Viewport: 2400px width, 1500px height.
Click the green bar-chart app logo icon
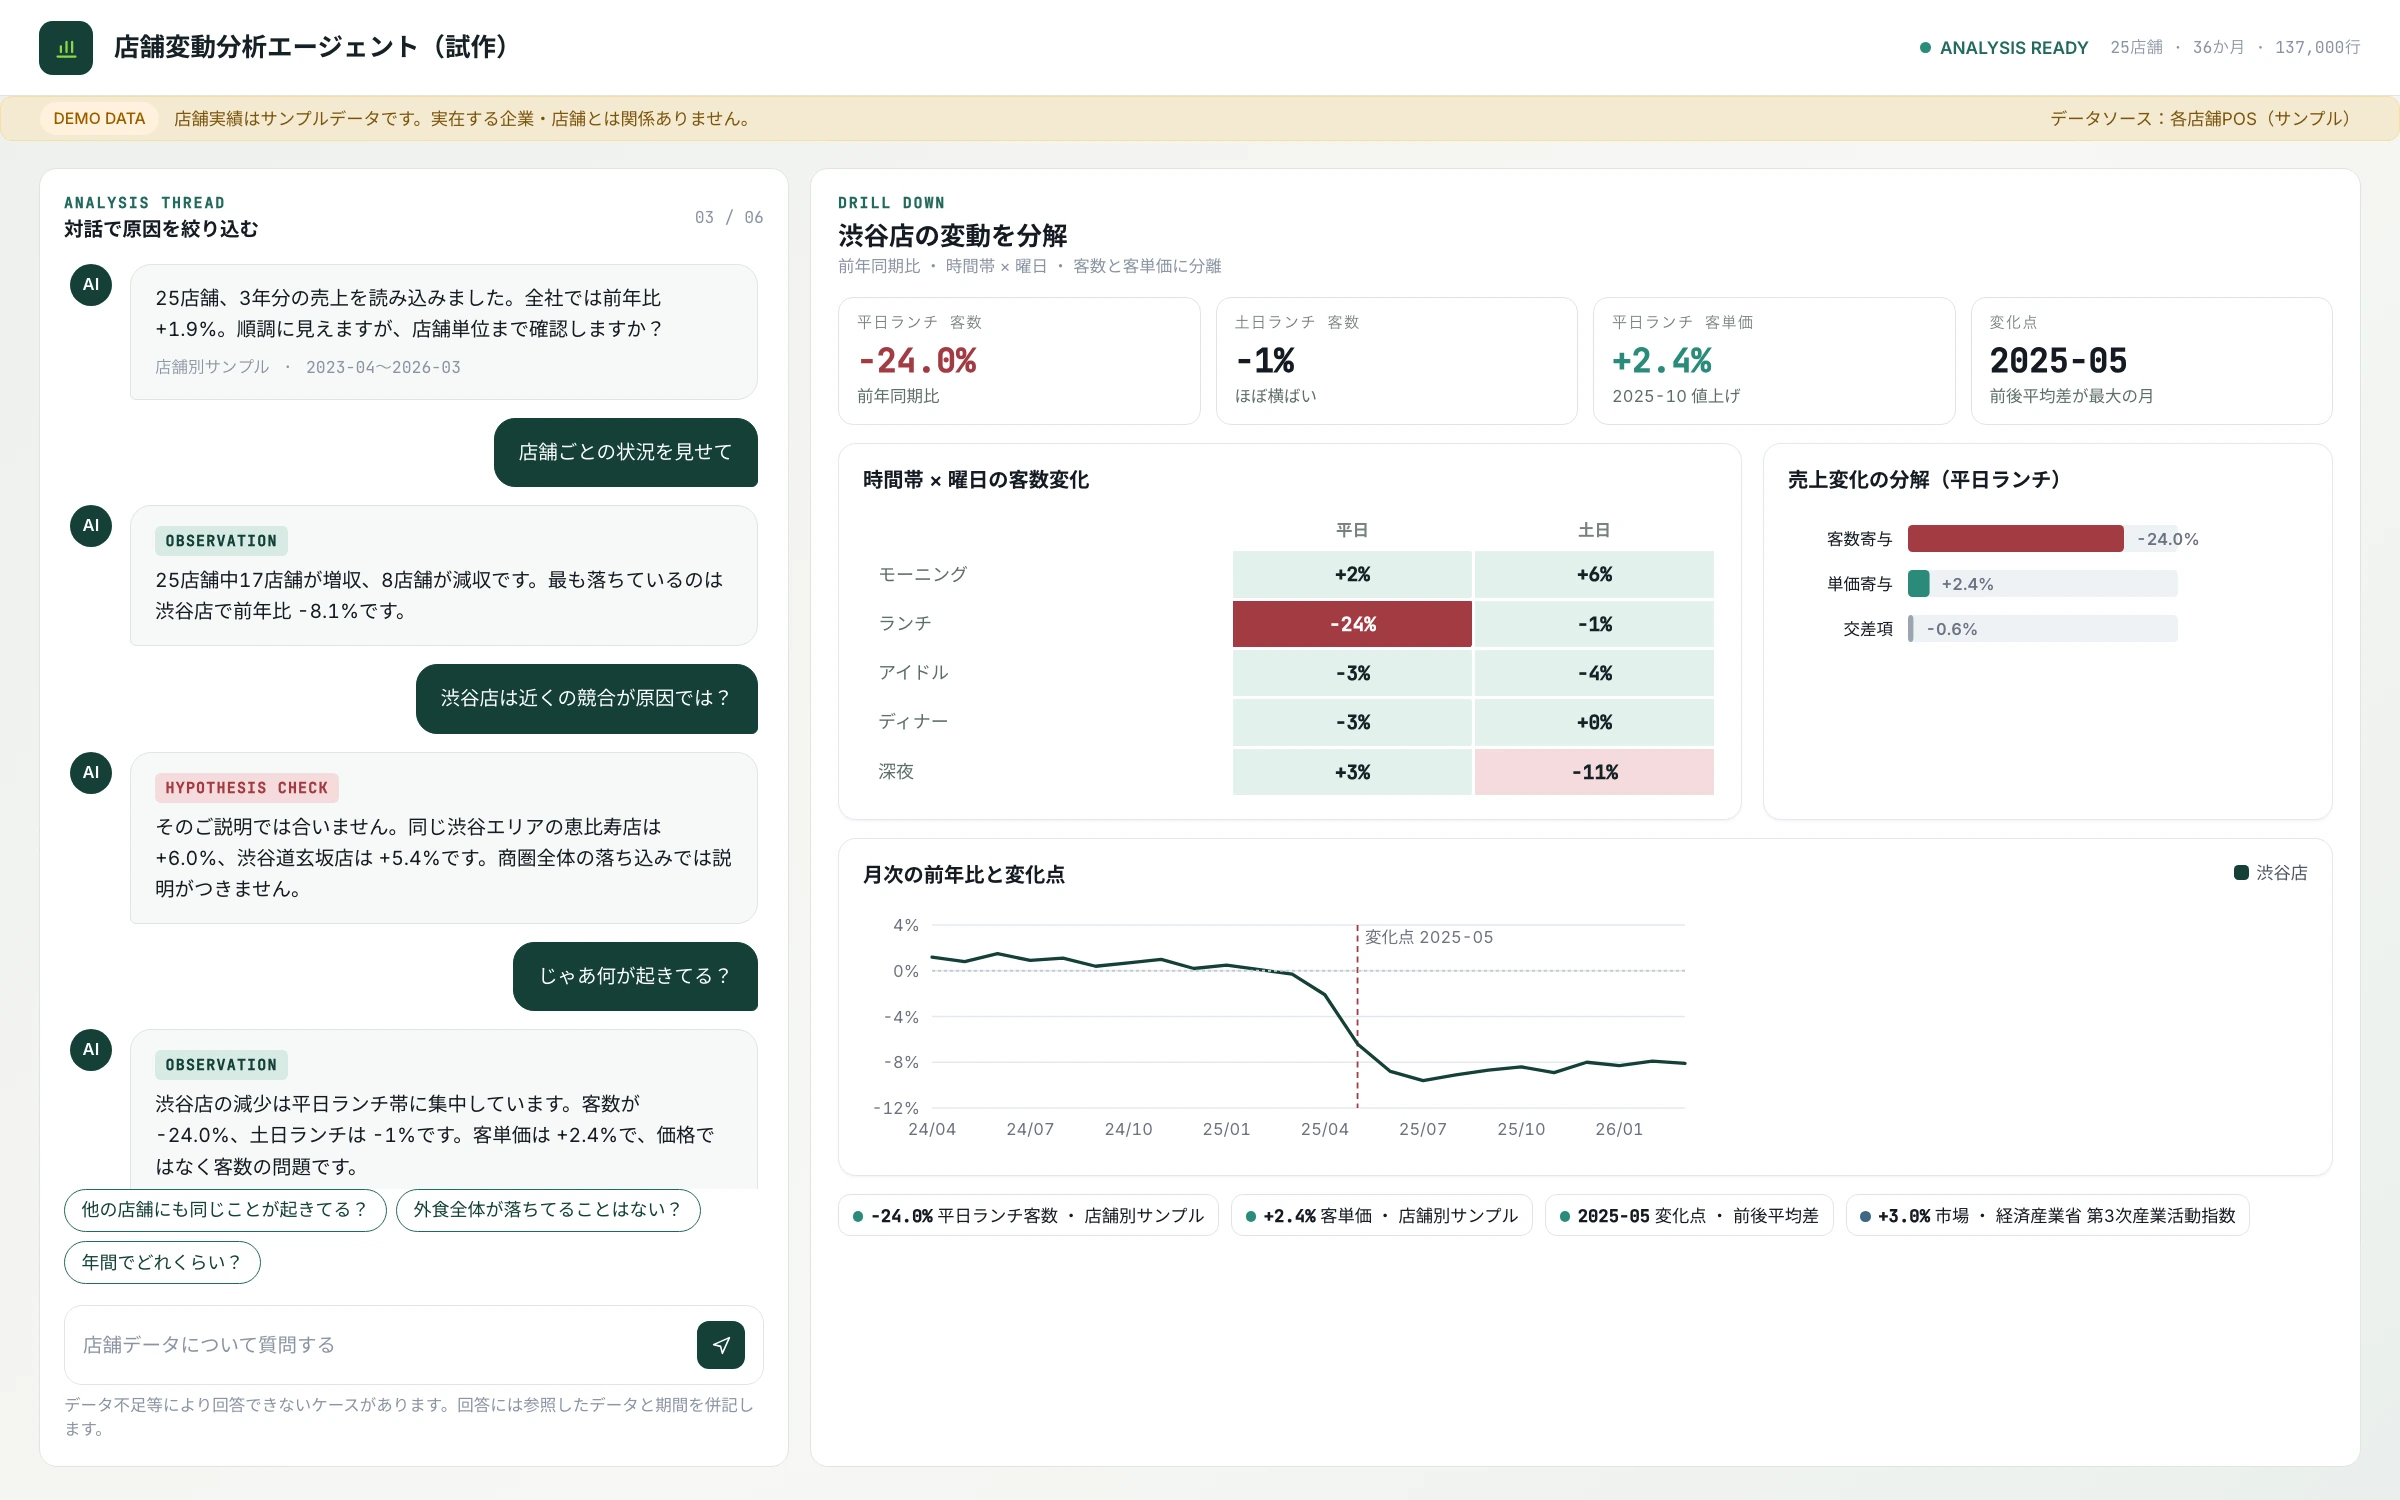[66, 47]
